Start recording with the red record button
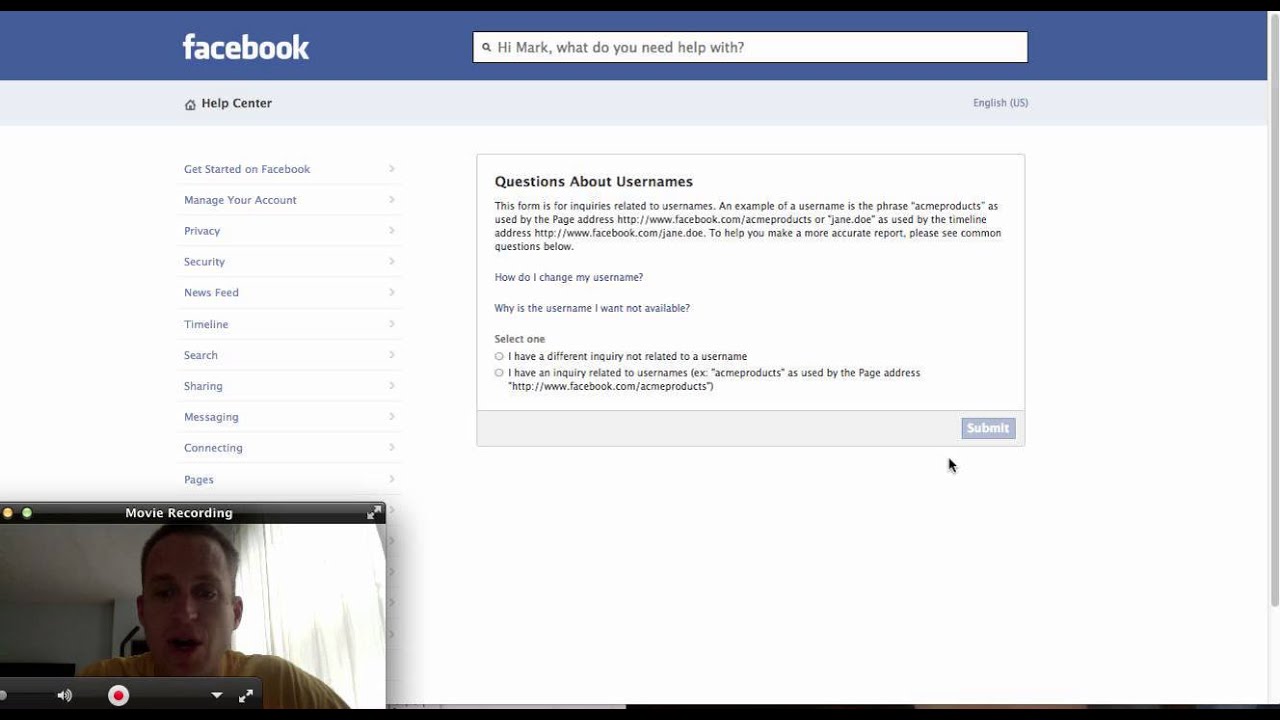This screenshot has height=720, width=1280. pyautogui.click(x=118, y=695)
